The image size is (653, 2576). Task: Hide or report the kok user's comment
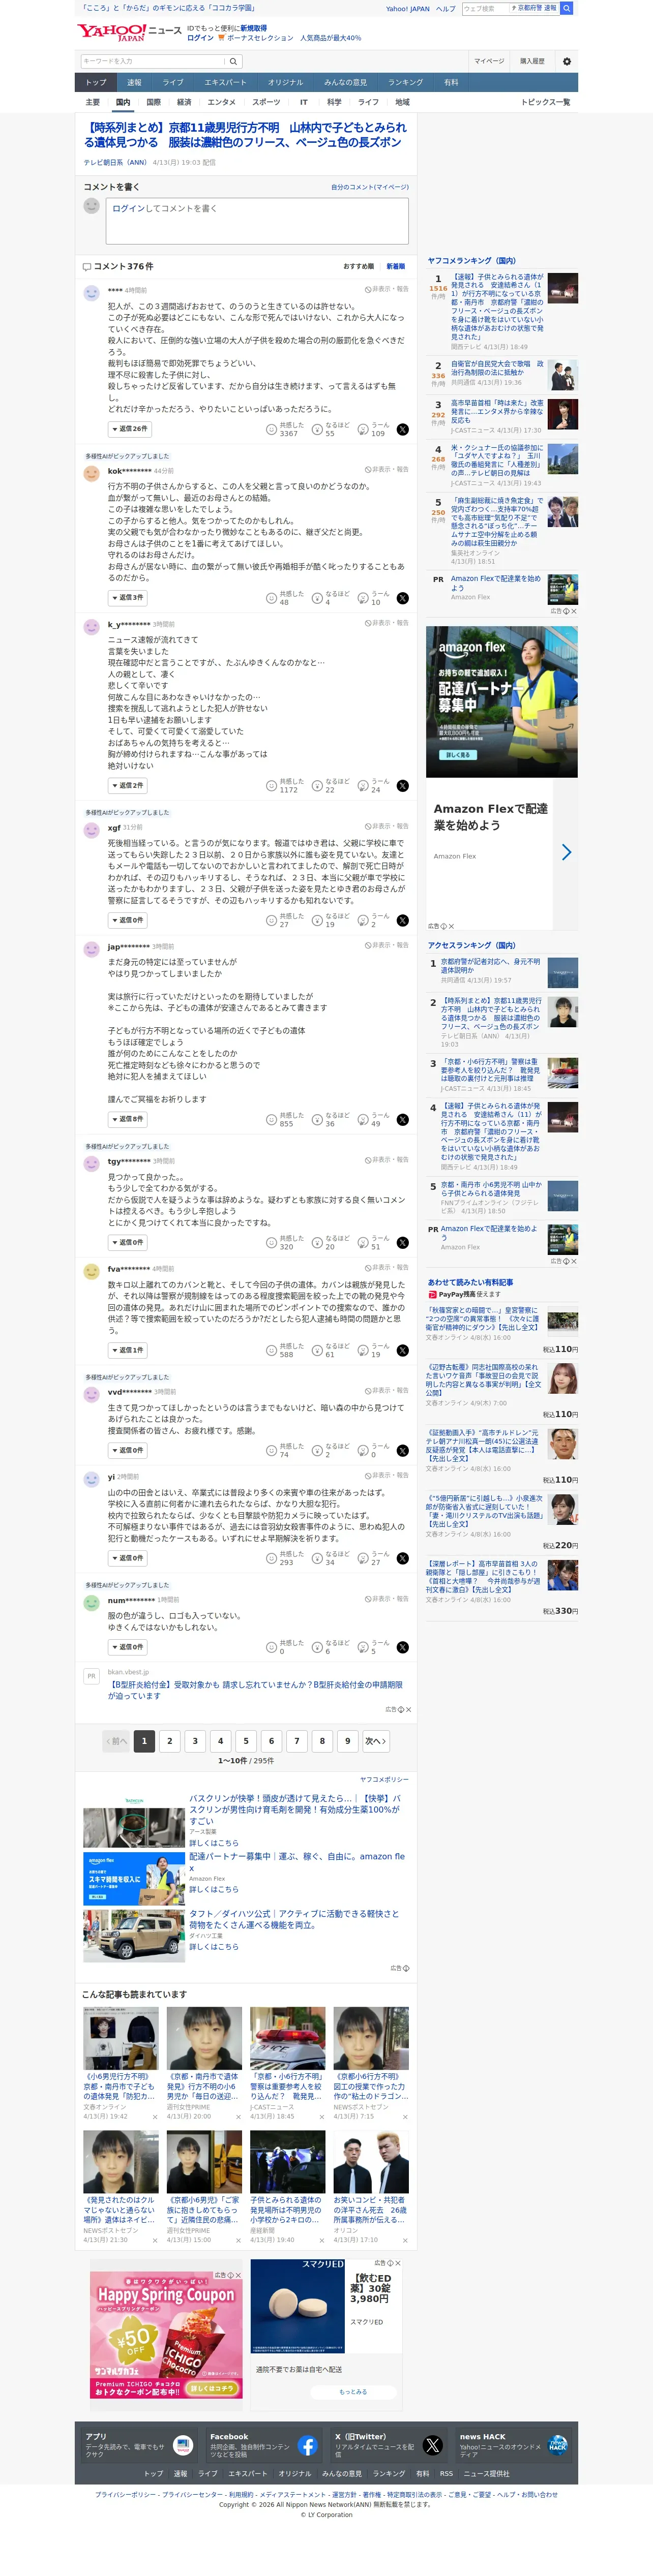pos(387,469)
